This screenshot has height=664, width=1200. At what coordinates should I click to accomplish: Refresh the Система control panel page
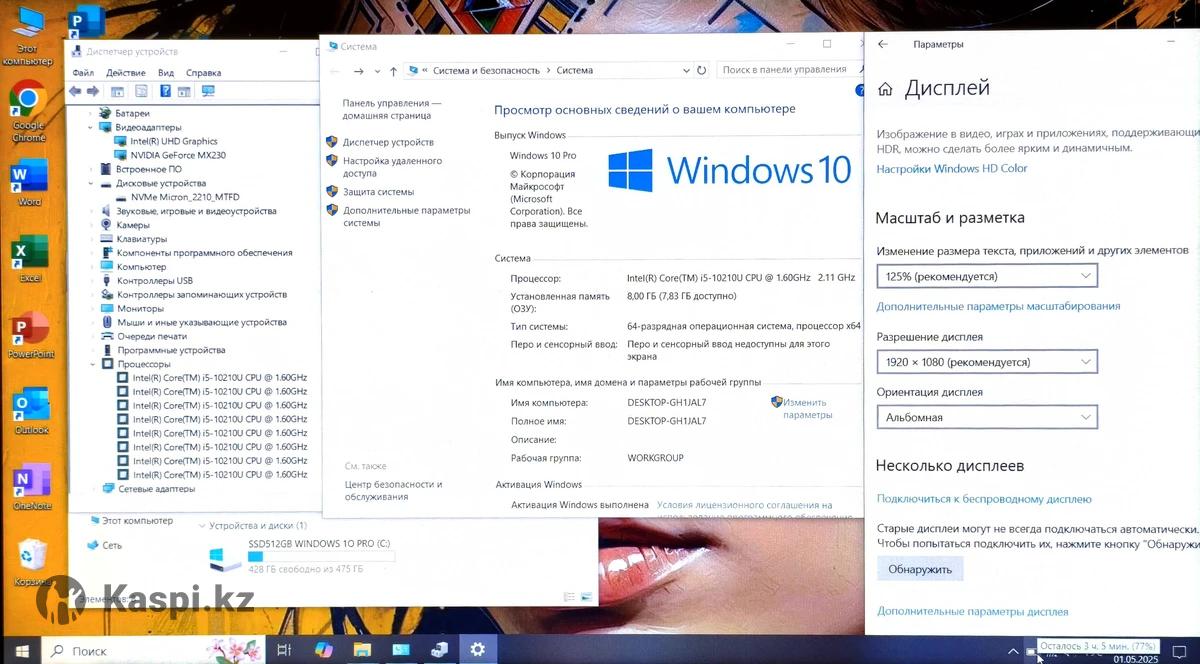point(702,70)
